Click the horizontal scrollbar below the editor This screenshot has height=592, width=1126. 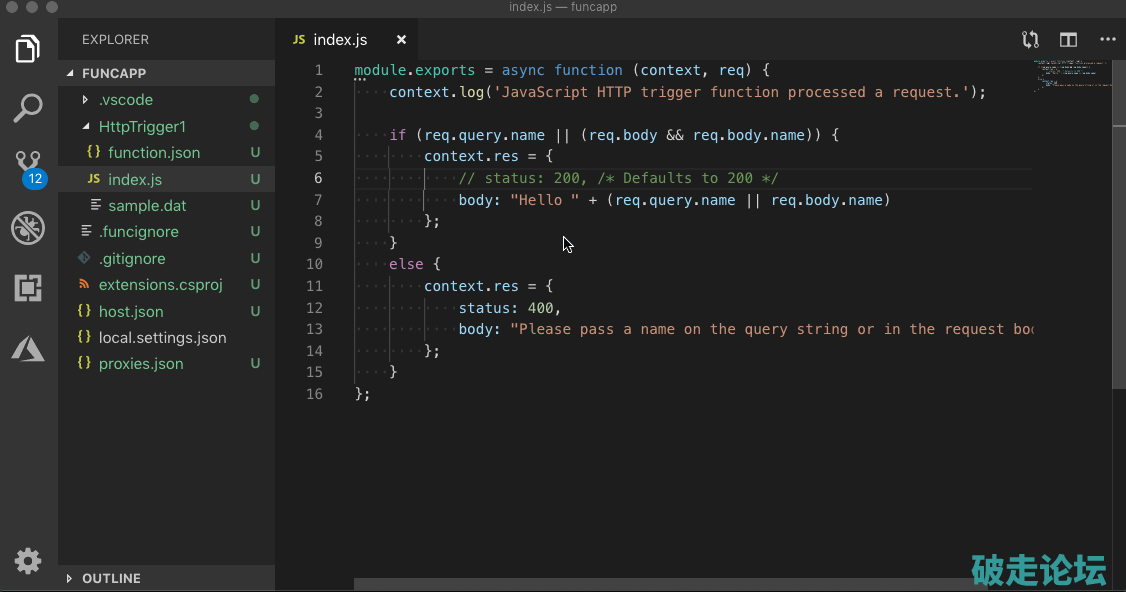point(660,583)
